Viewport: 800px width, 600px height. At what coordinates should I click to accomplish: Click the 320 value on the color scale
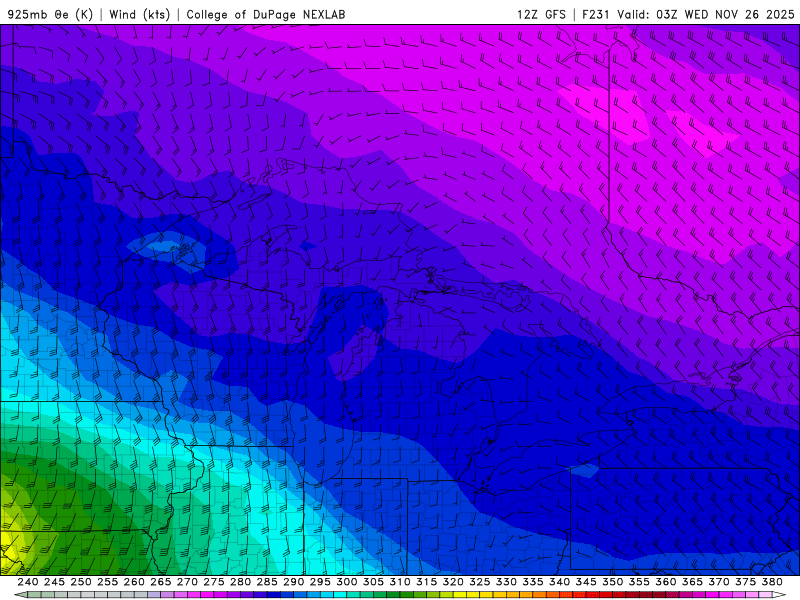click(453, 582)
